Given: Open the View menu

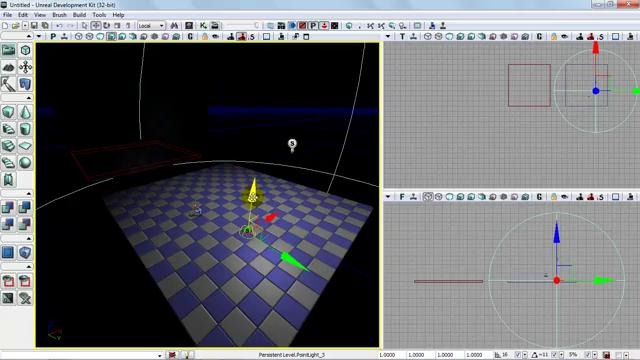Looking at the screenshot, I should [40, 15].
